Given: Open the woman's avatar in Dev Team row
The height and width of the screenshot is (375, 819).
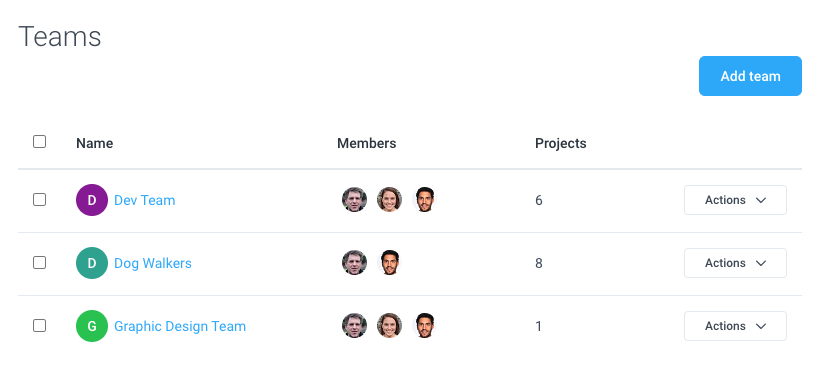Looking at the screenshot, I should [x=390, y=200].
